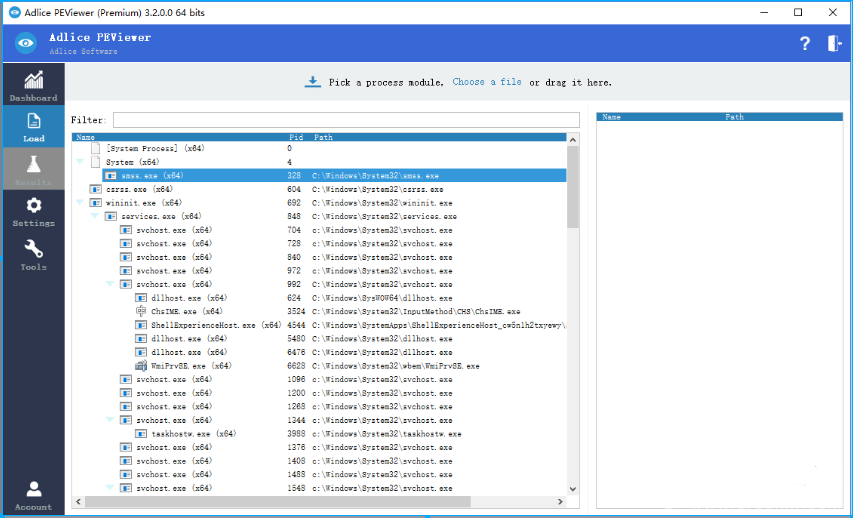Click the horizontal scrollbar left arrow
853x518 pixels.
click(79, 502)
